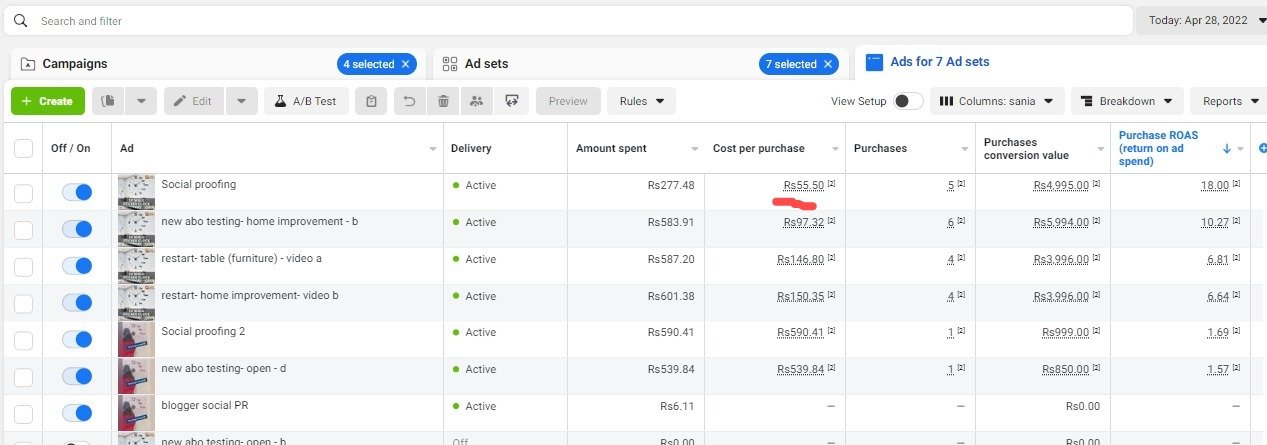Open the audience people icon
The height and width of the screenshot is (445, 1267).
pos(477,101)
